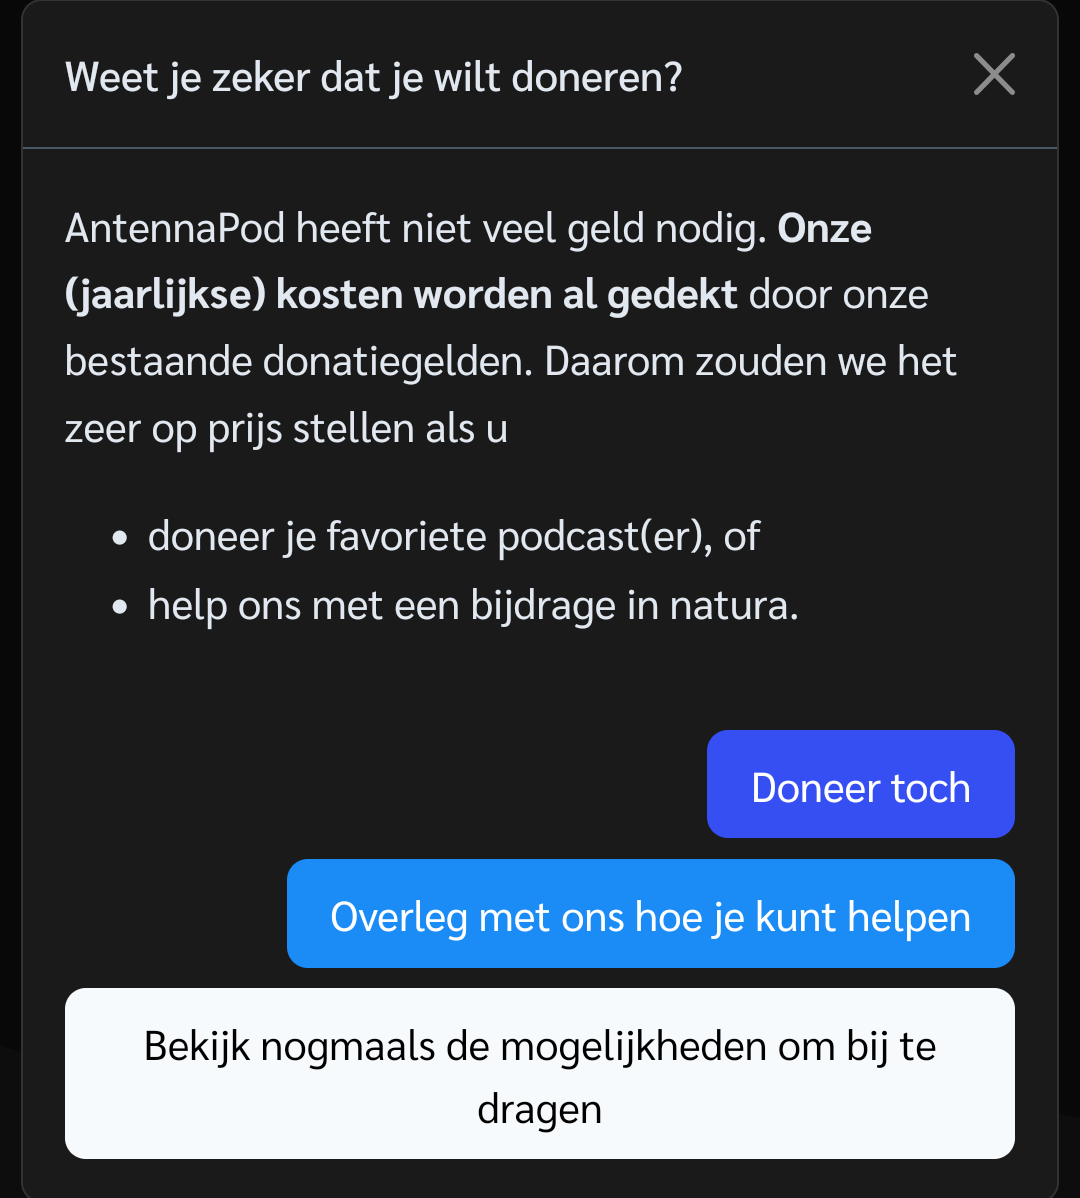Screen dimensions: 1080x1198
Task: Click the "help ons met een bijdrage in natura" item
Action: coord(473,605)
